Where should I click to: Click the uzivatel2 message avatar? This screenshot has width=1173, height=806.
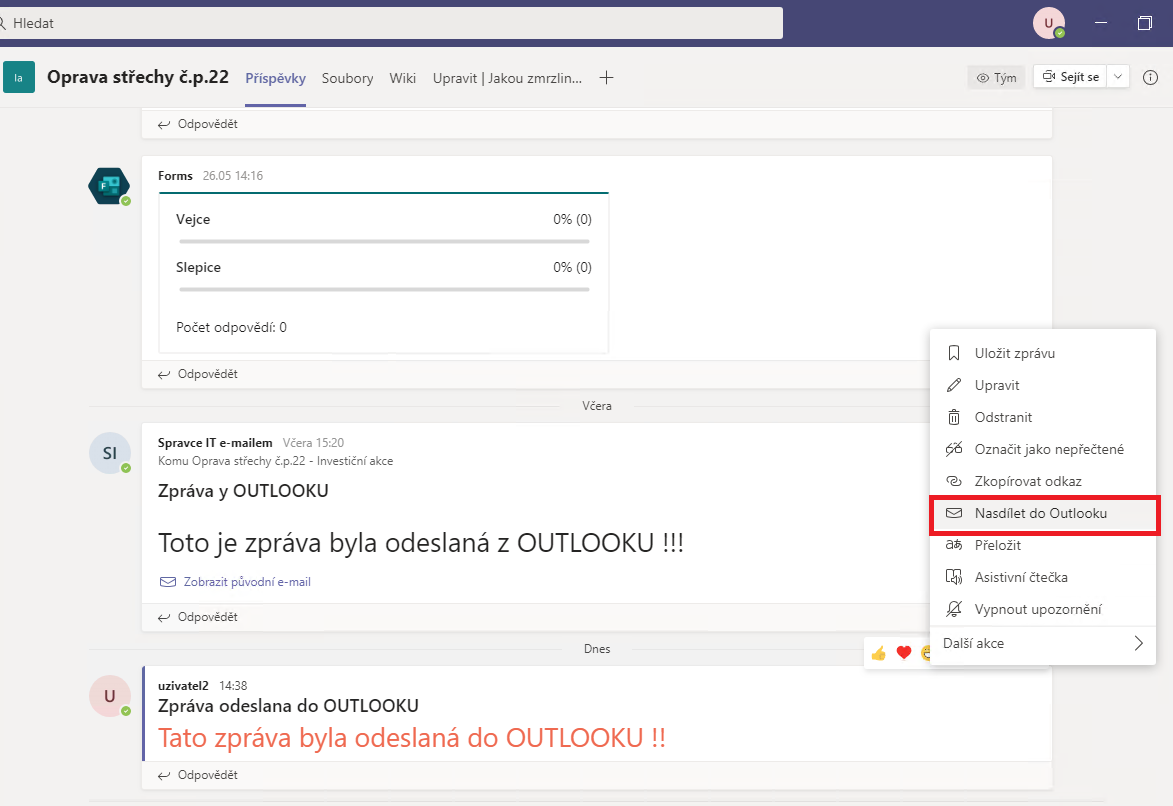click(110, 696)
